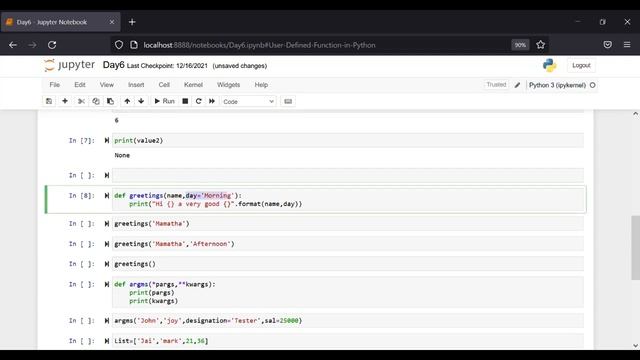Click the Trusted notebook indicator
The height and width of the screenshot is (360, 640).
496,84
